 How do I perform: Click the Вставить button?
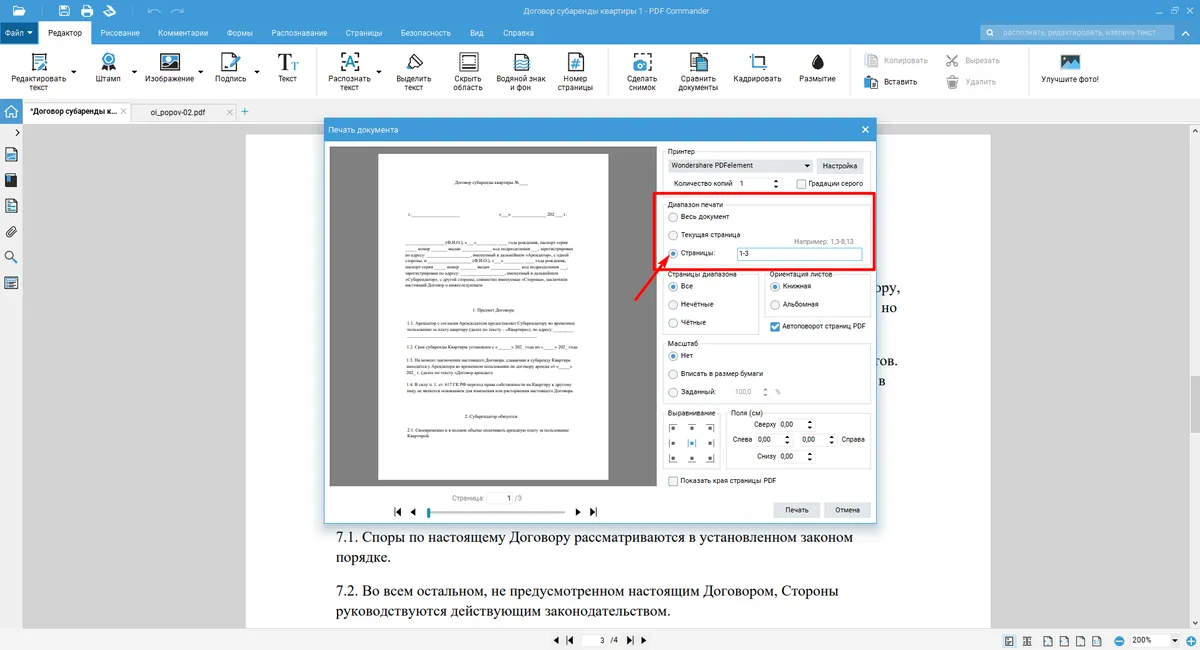tap(891, 81)
